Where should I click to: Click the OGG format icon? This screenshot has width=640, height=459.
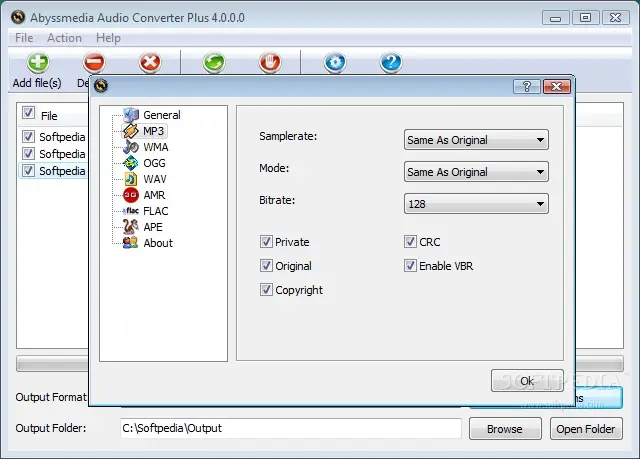131,163
